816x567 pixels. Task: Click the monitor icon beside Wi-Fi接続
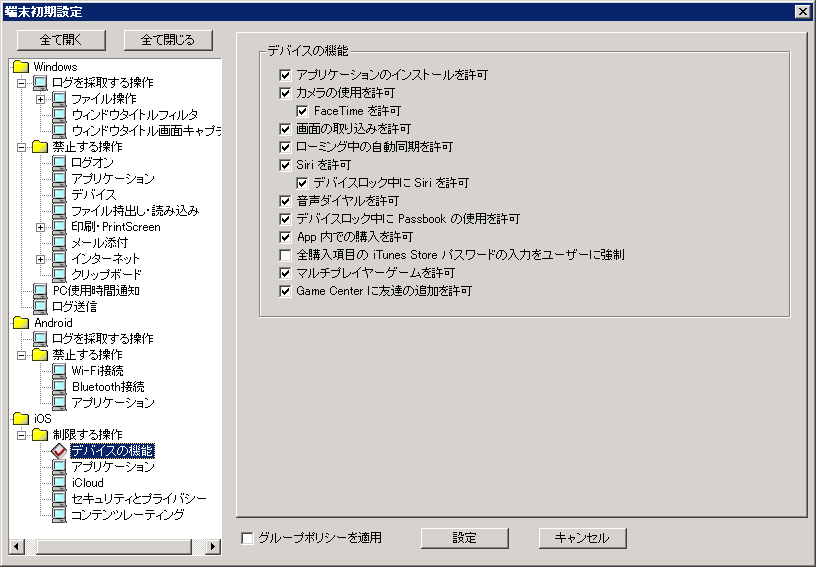[59, 371]
